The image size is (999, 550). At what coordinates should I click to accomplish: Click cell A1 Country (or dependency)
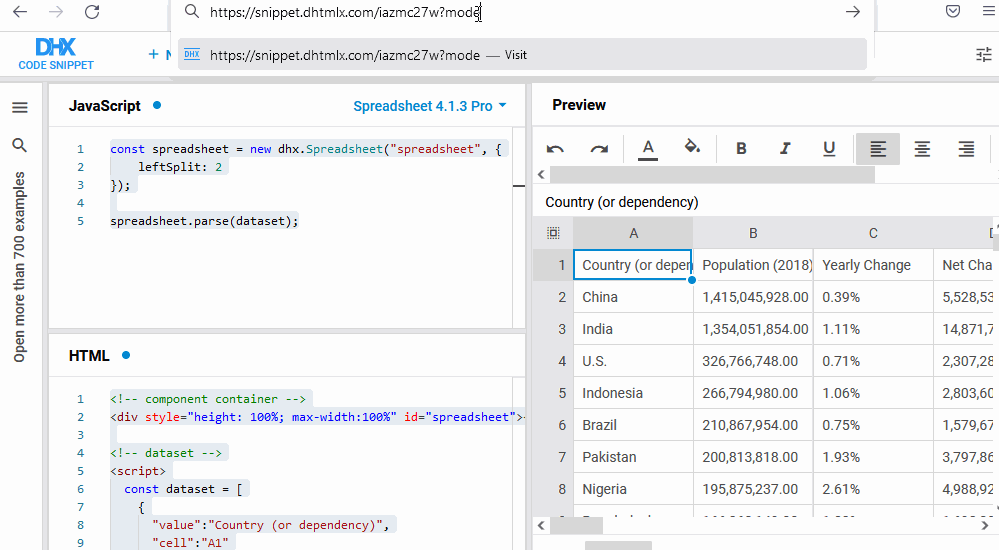click(x=633, y=265)
